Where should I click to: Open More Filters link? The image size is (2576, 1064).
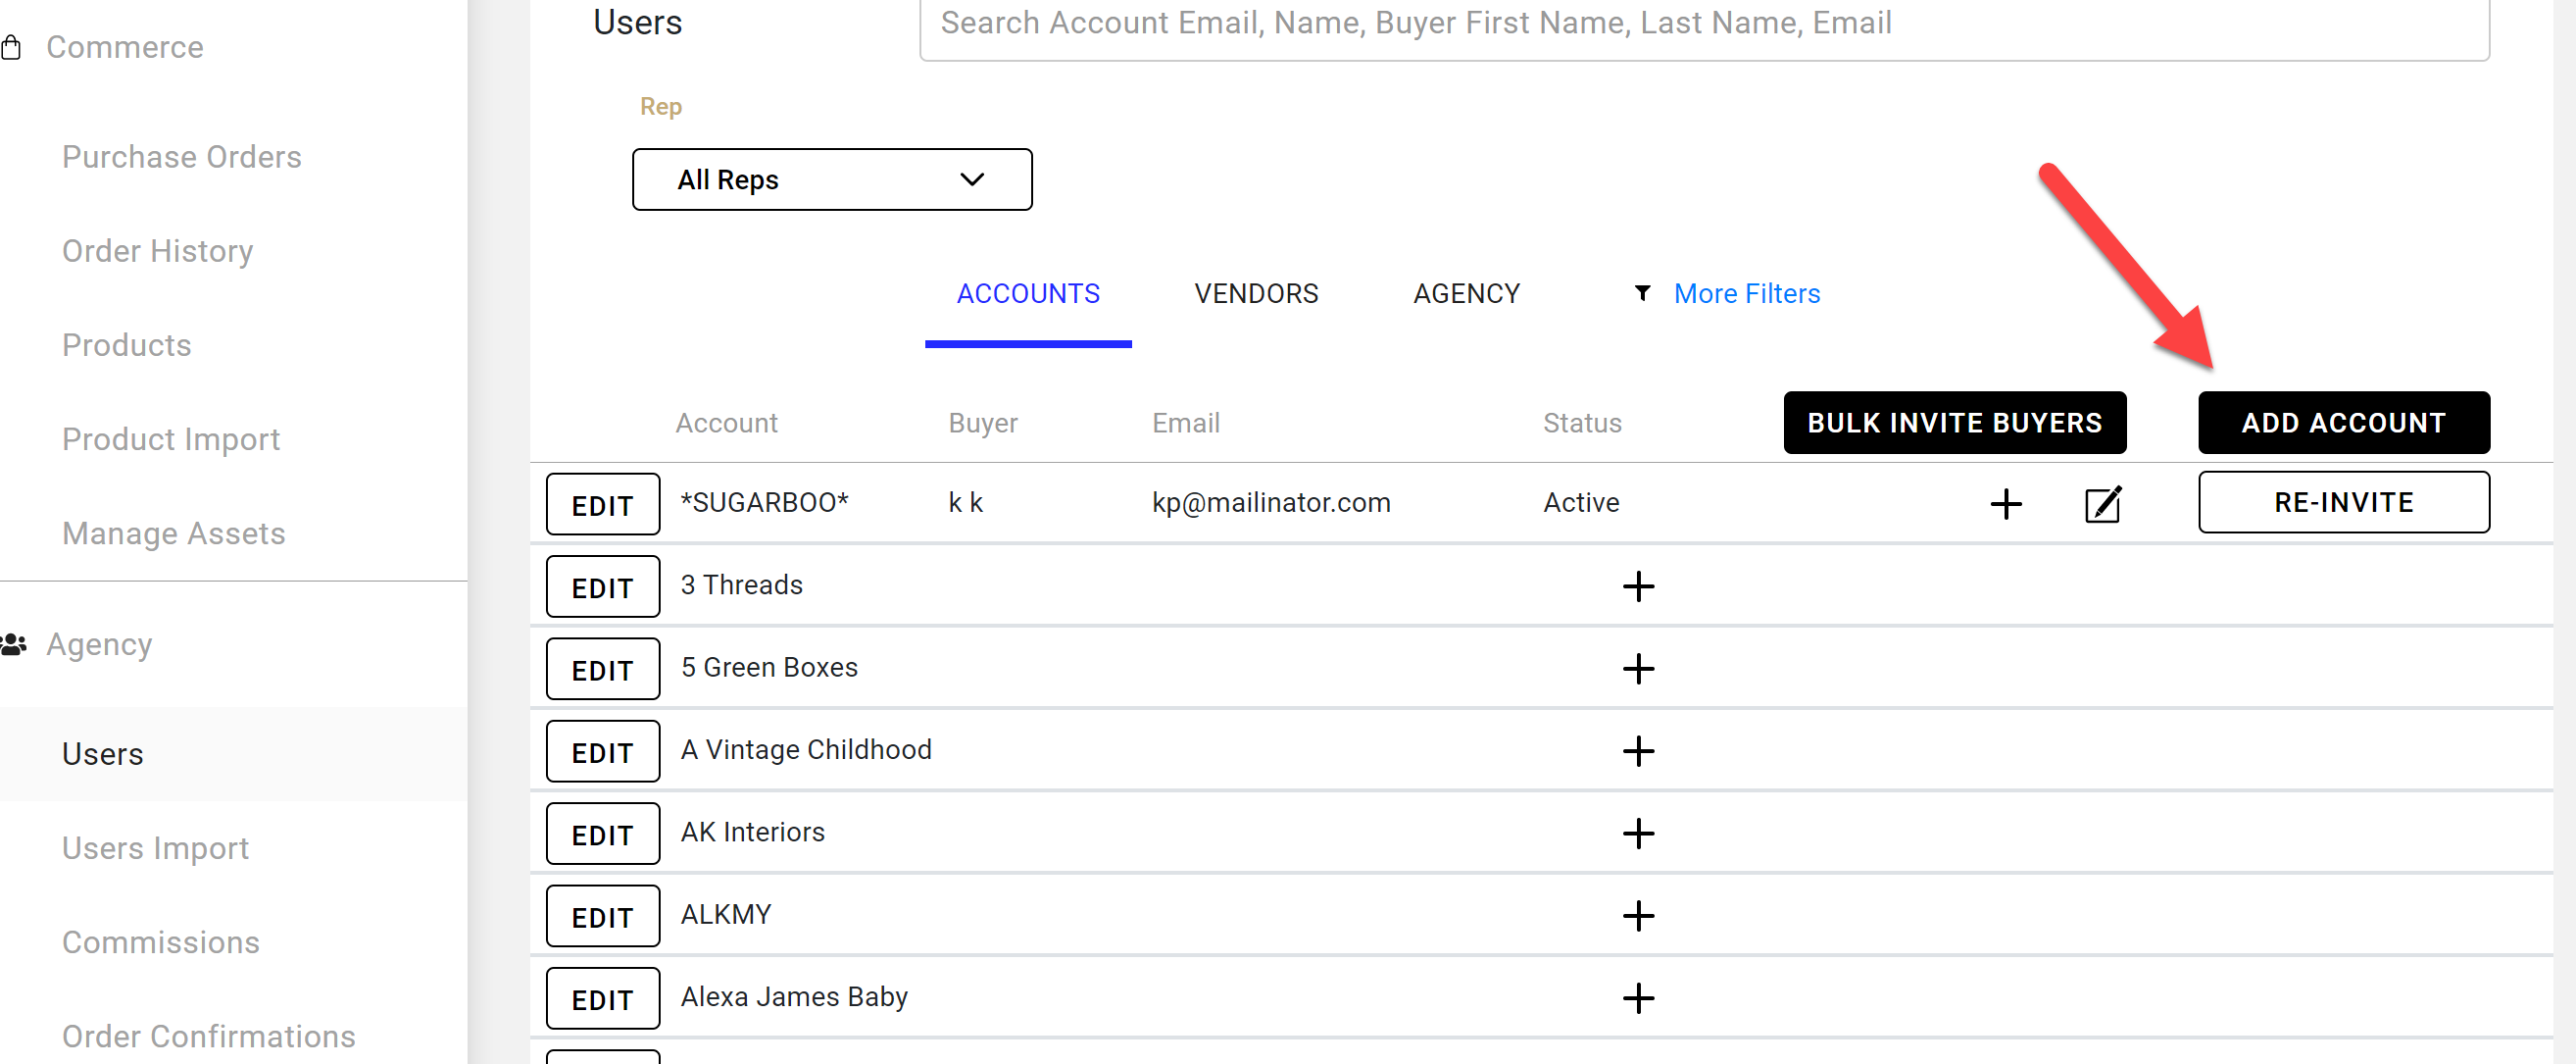[1746, 294]
